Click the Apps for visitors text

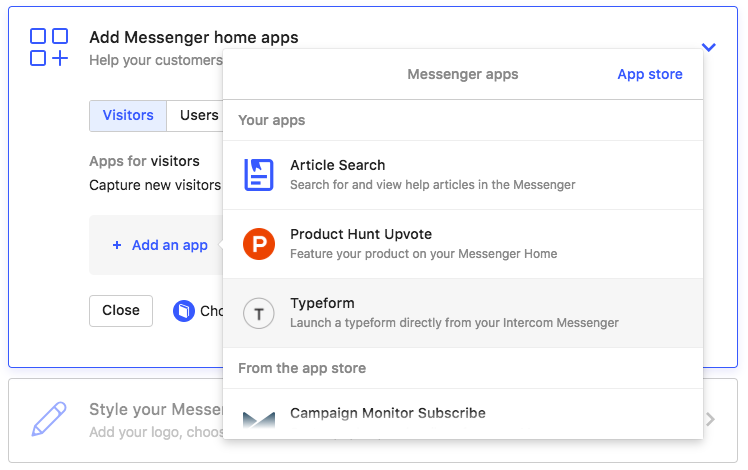(x=144, y=161)
